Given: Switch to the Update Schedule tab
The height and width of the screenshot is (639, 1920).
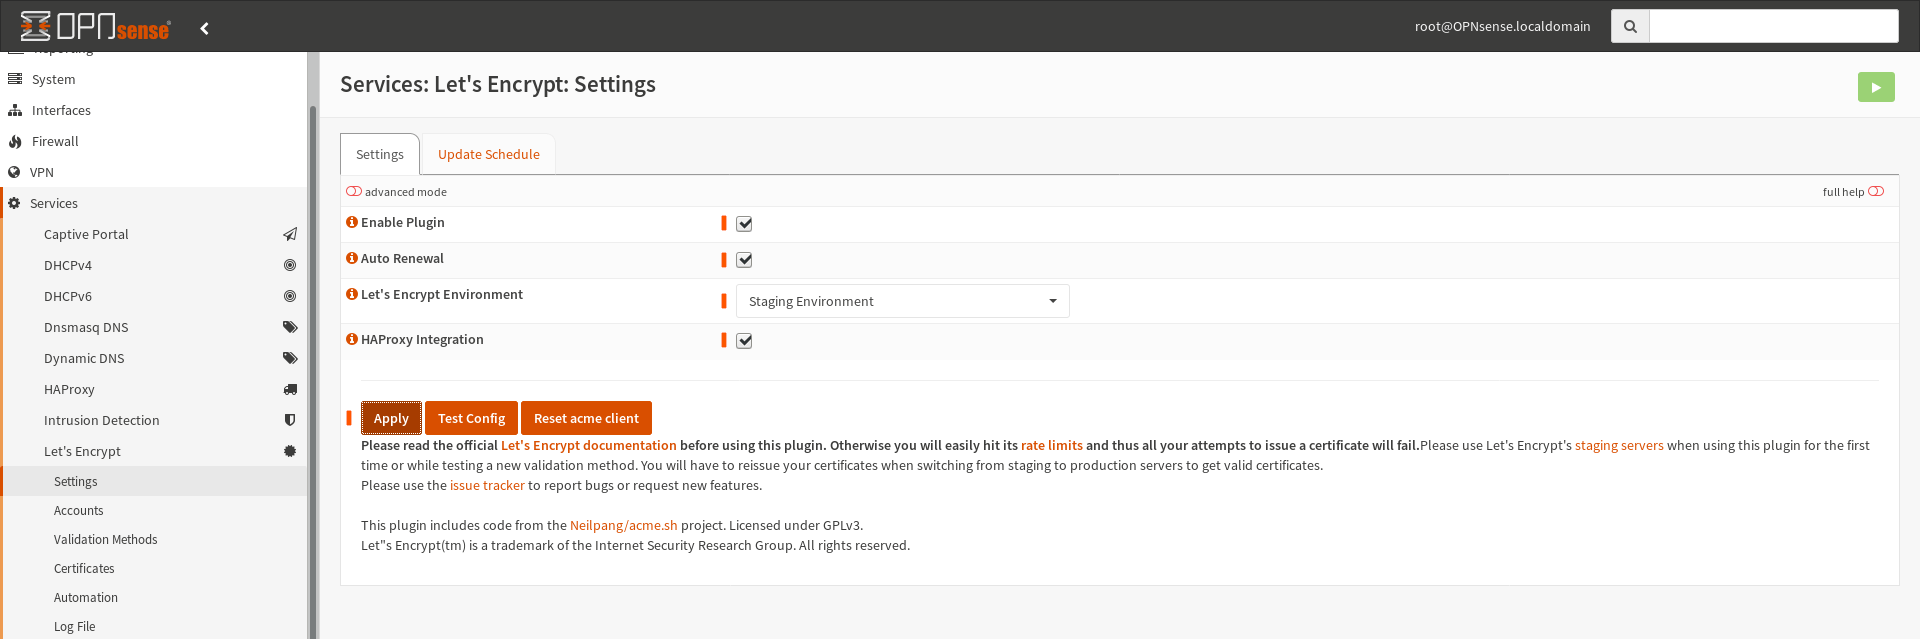Looking at the screenshot, I should click(488, 154).
